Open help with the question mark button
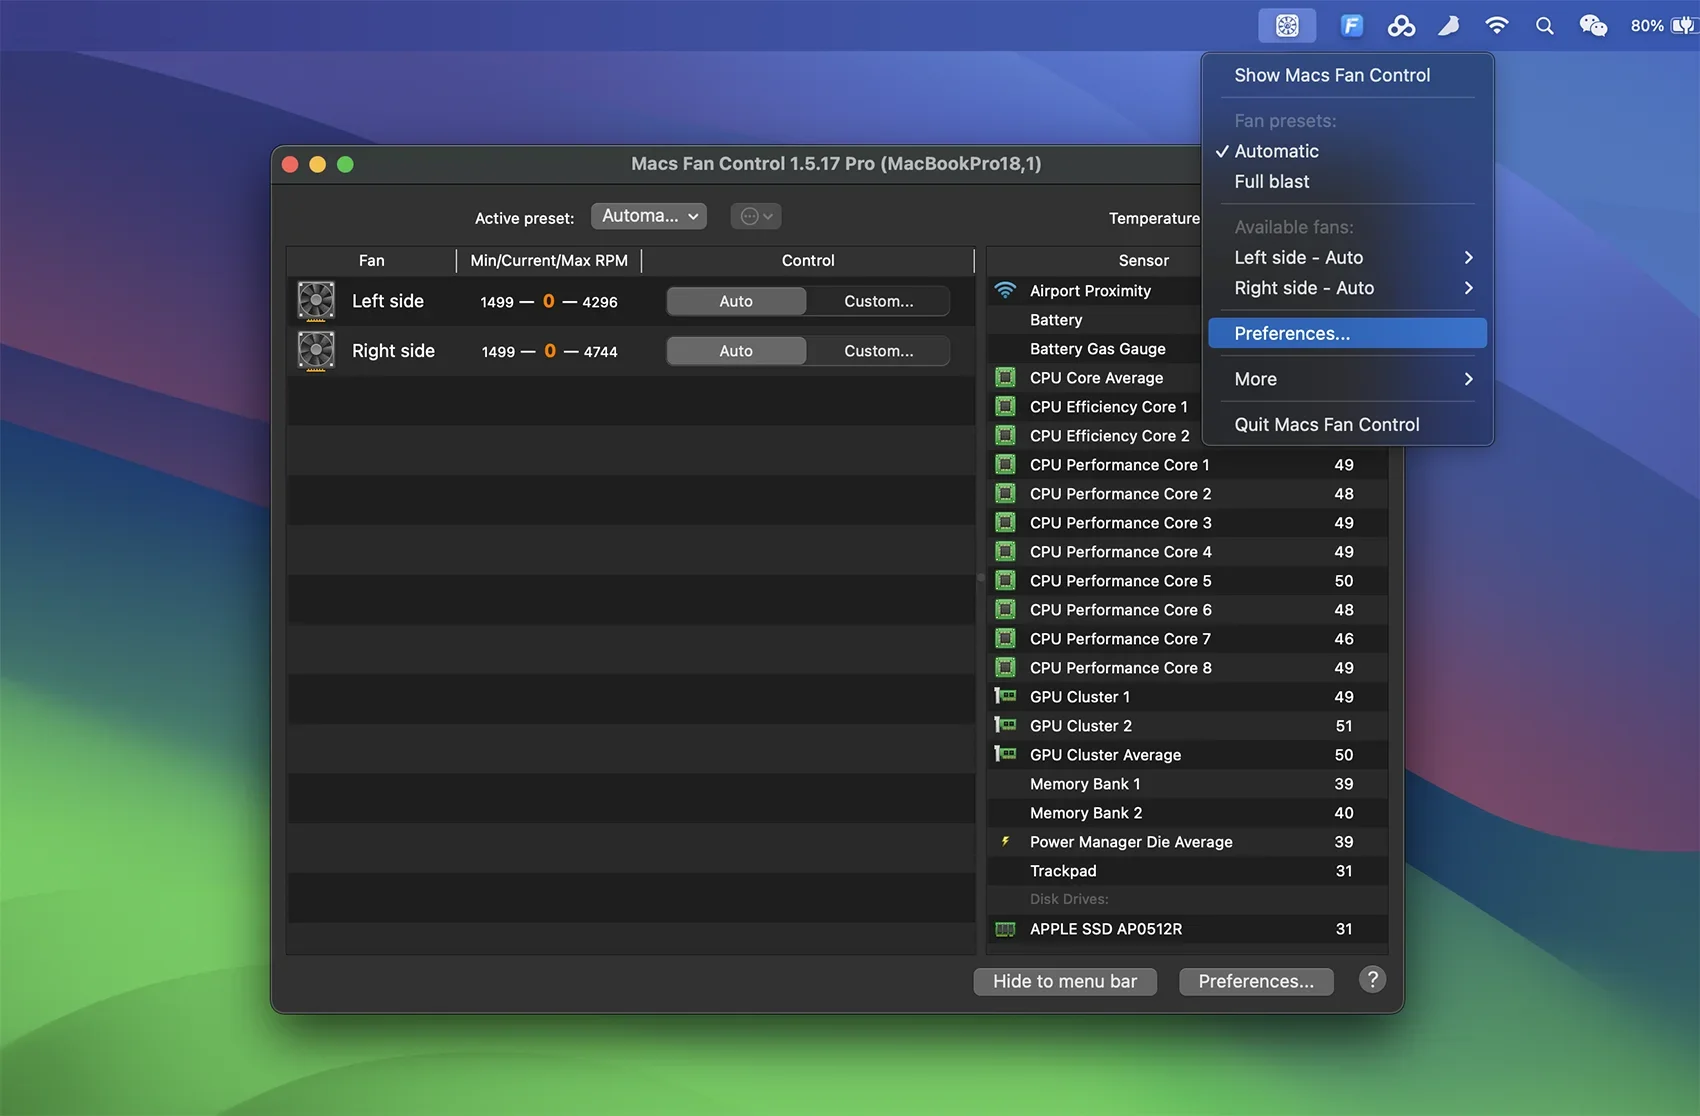The image size is (1700, 1116). pyautogui.click(x=1372, y=980)
